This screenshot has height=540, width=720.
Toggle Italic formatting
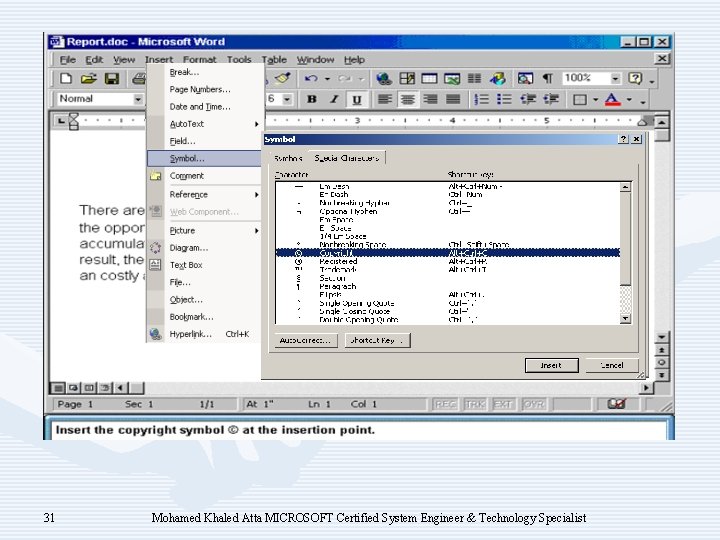[334, 99]
